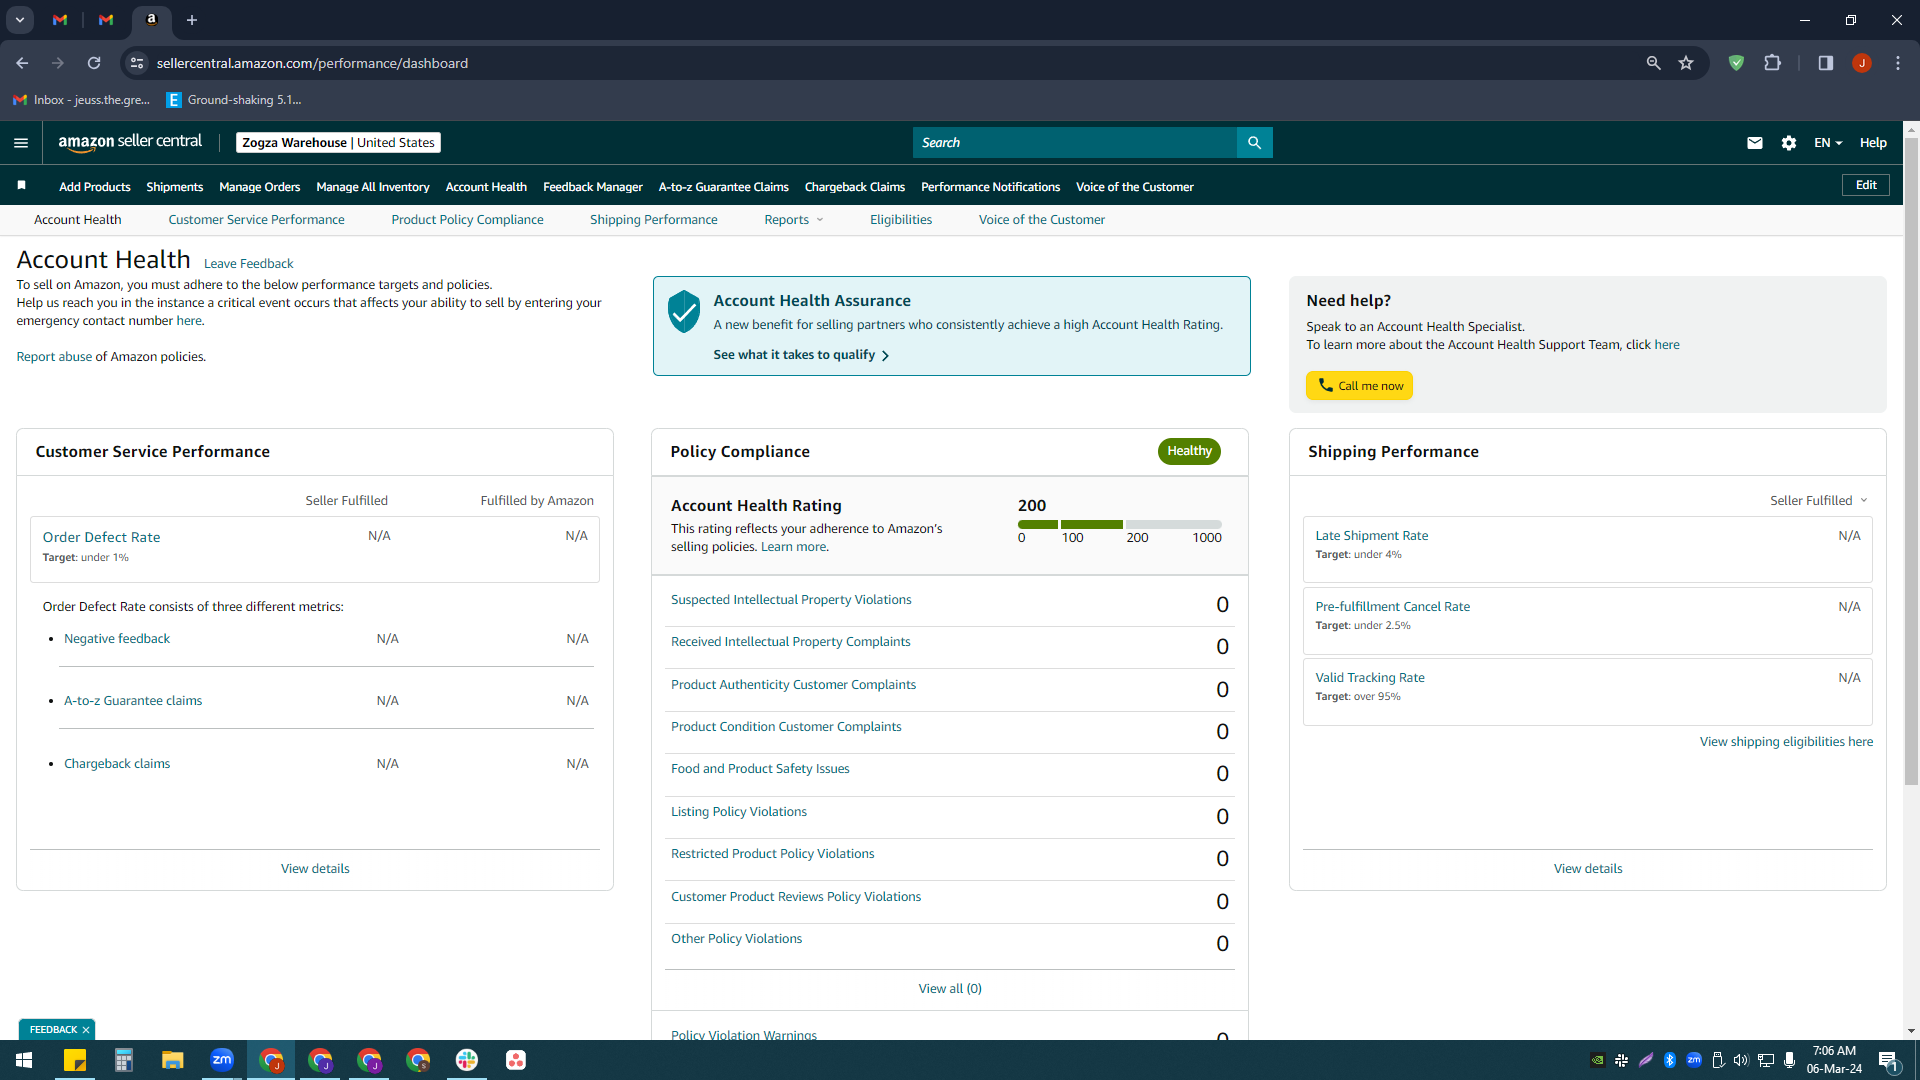Image resolution: width=1920 pixels, height=1080 pixels.
Task: Open the settings gear icon
Action: (1789, 143)
